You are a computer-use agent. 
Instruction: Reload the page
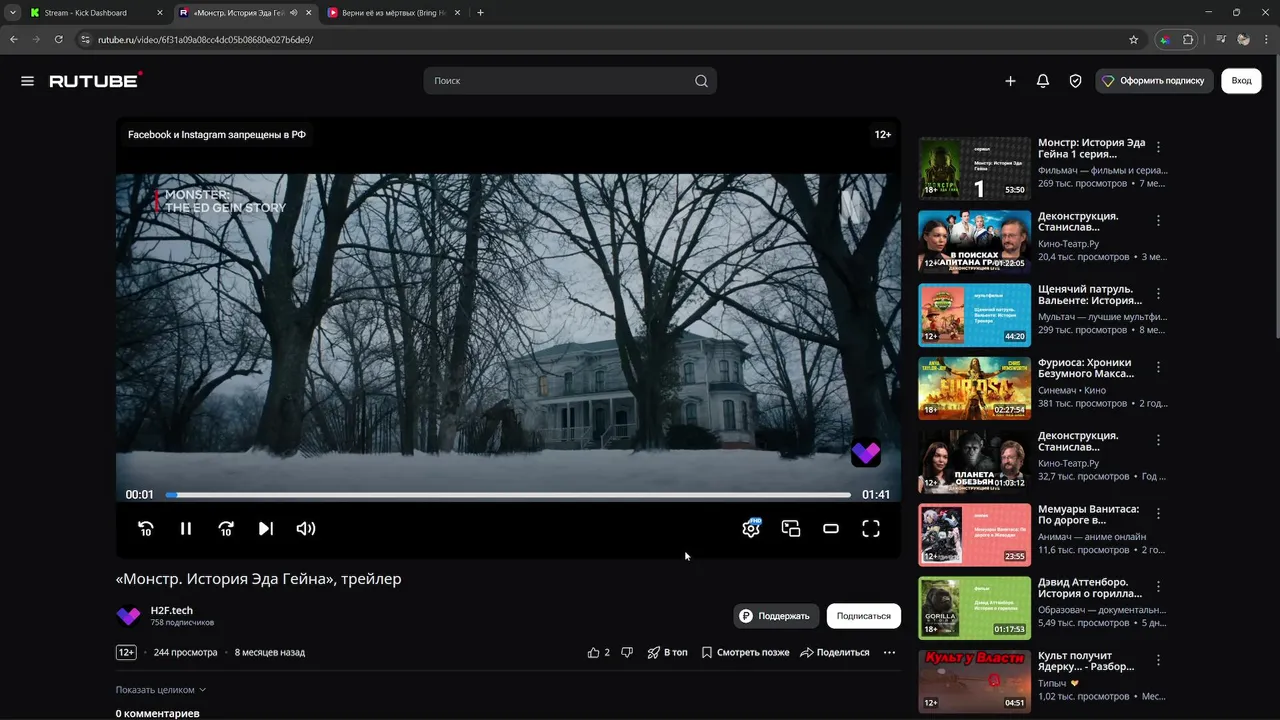(59, 40)
